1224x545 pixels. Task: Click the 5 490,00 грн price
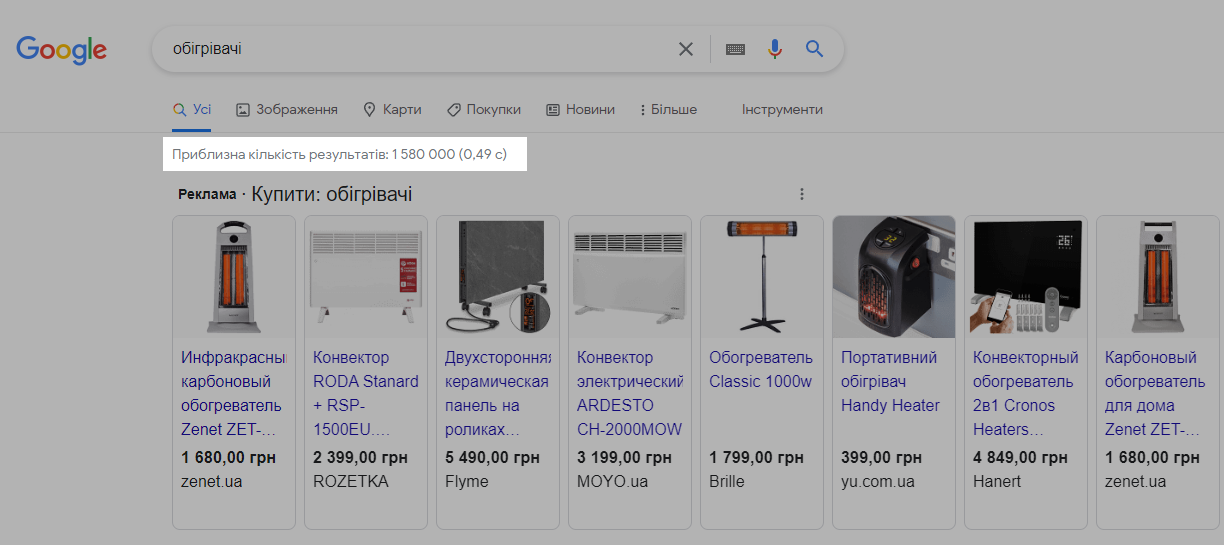click(492, 458)
